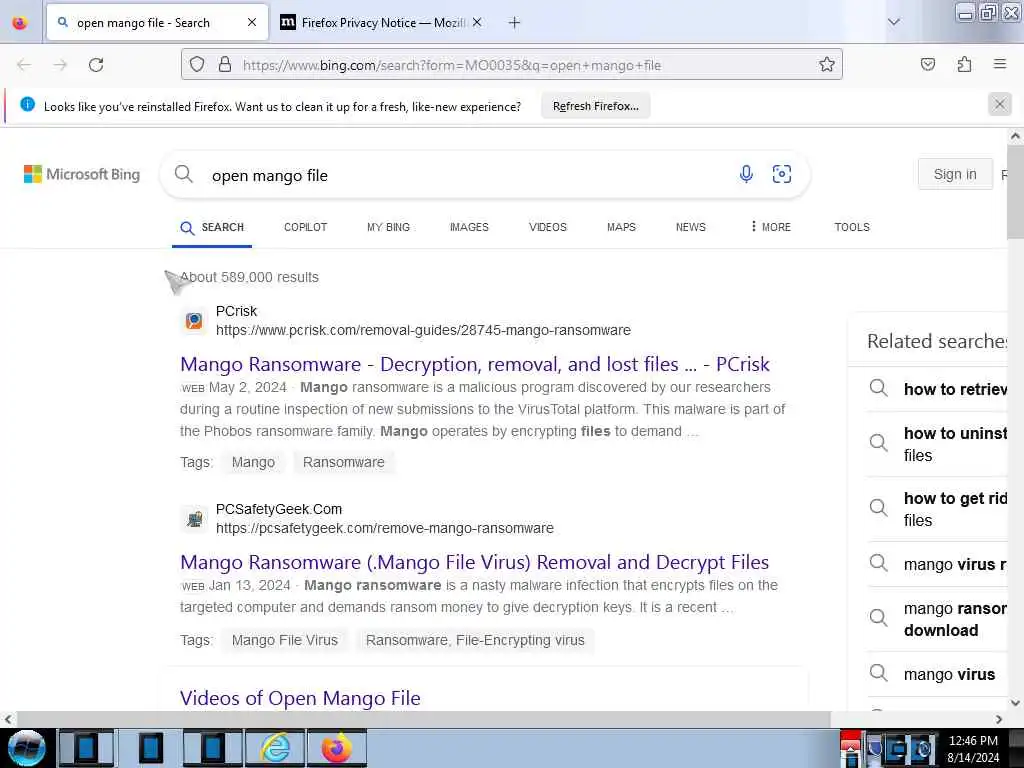
Task: Switch to the Firefox Privacy Notice tab
Action: pyautogui.click(x=382, y=23)
